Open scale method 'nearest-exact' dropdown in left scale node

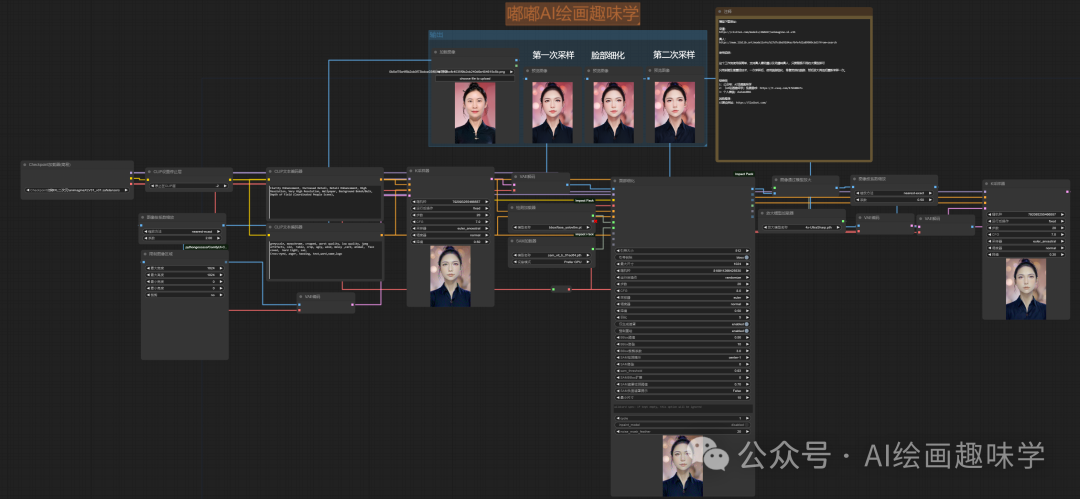click(x=182, y=232)
